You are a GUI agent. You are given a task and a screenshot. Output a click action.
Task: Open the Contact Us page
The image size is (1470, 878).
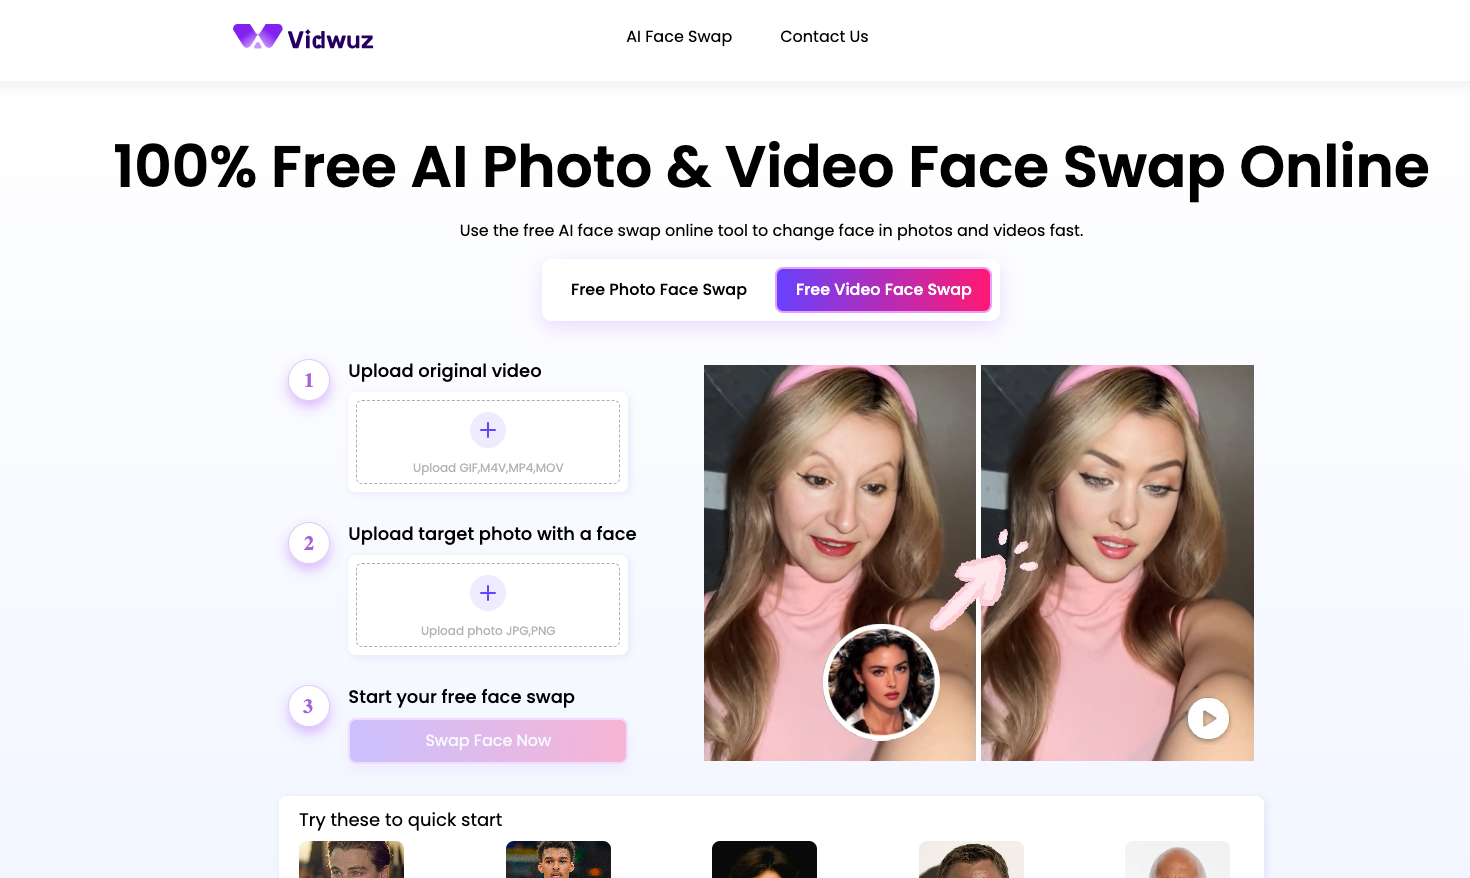824,36
